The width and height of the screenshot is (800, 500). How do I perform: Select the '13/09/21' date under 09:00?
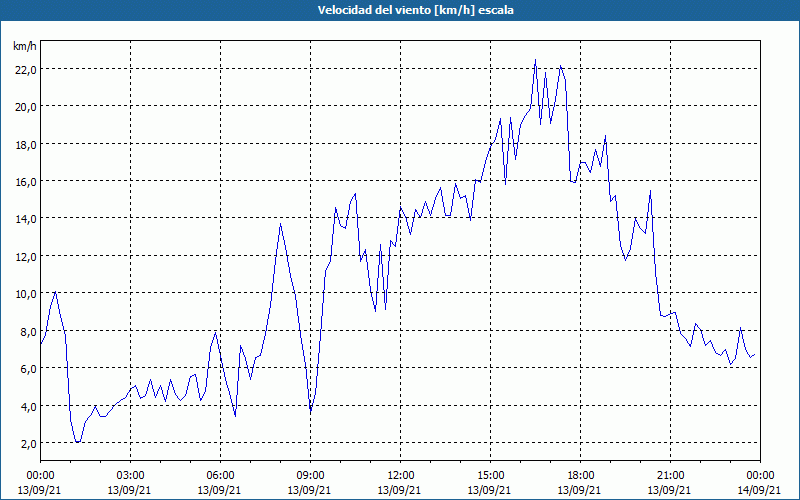310,490
